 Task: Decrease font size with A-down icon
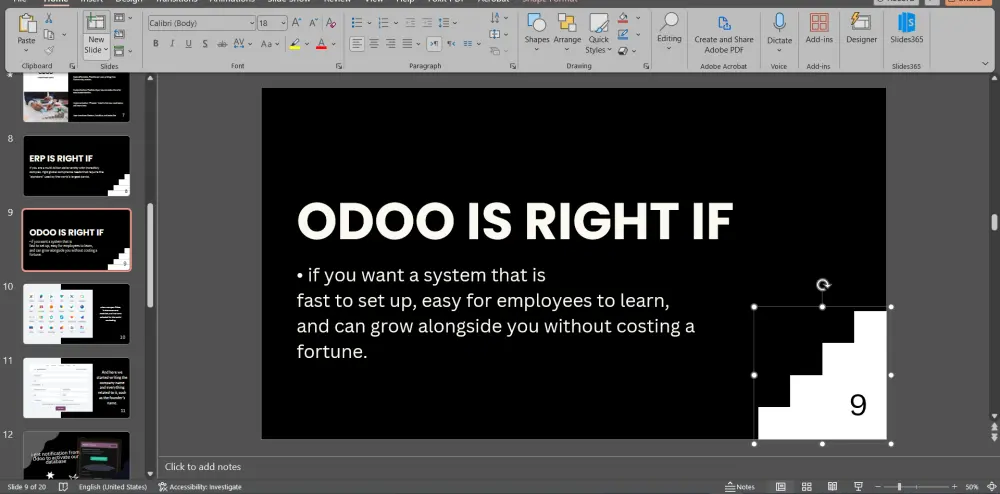tap(313, 23)
